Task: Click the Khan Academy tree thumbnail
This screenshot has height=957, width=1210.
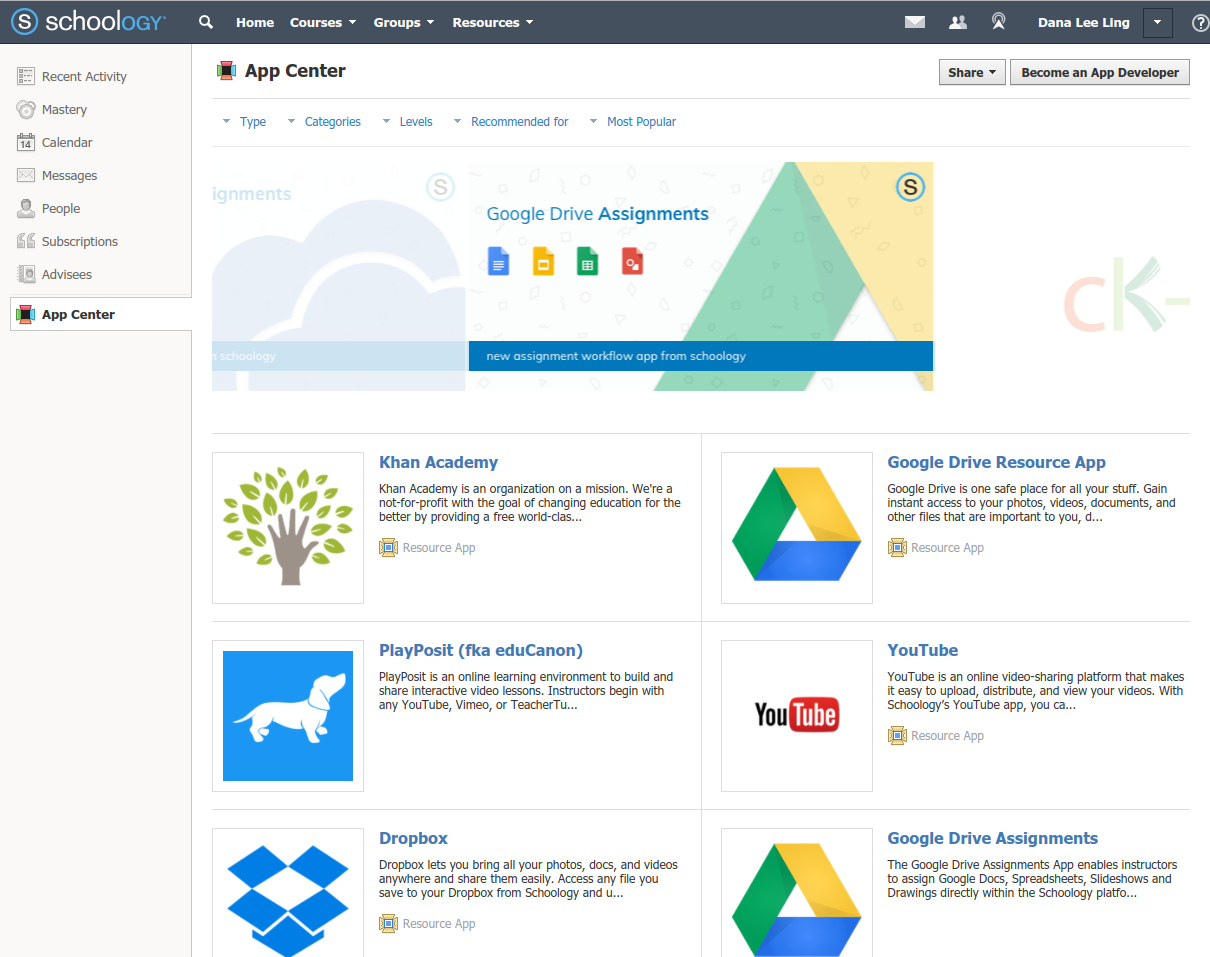Action: [288, 527]
